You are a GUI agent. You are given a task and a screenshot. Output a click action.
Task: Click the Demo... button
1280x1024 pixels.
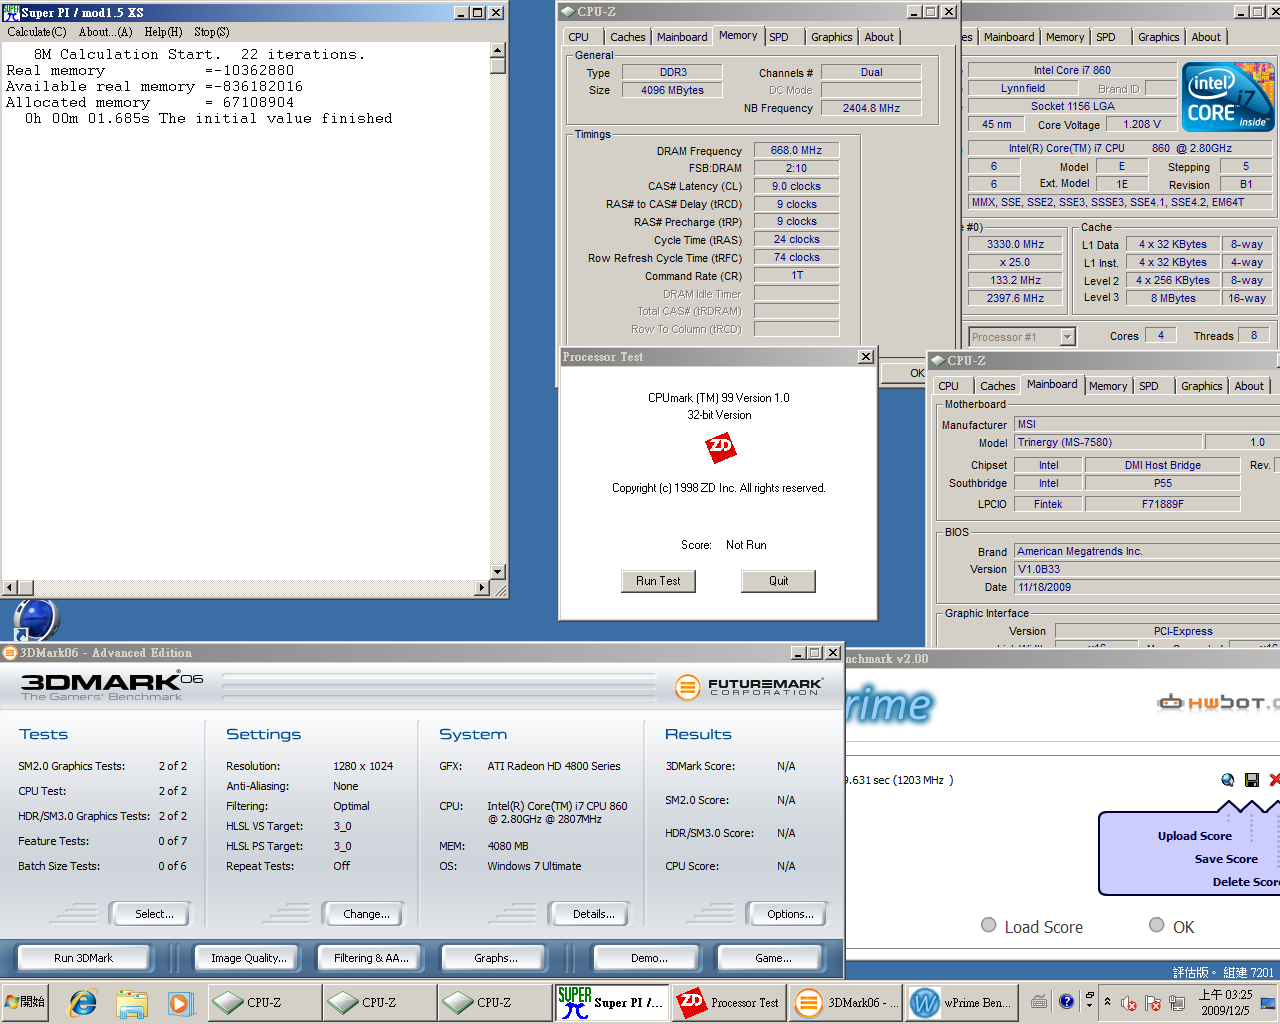click(649, 958)
